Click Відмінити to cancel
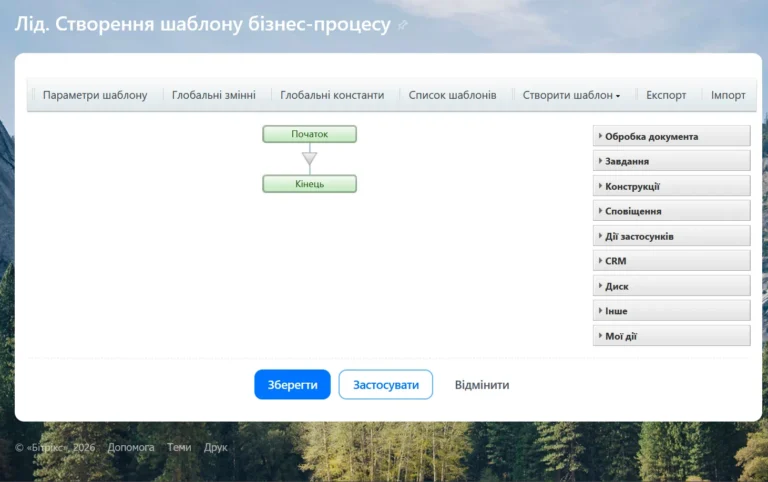 click(x=482, y=385)
